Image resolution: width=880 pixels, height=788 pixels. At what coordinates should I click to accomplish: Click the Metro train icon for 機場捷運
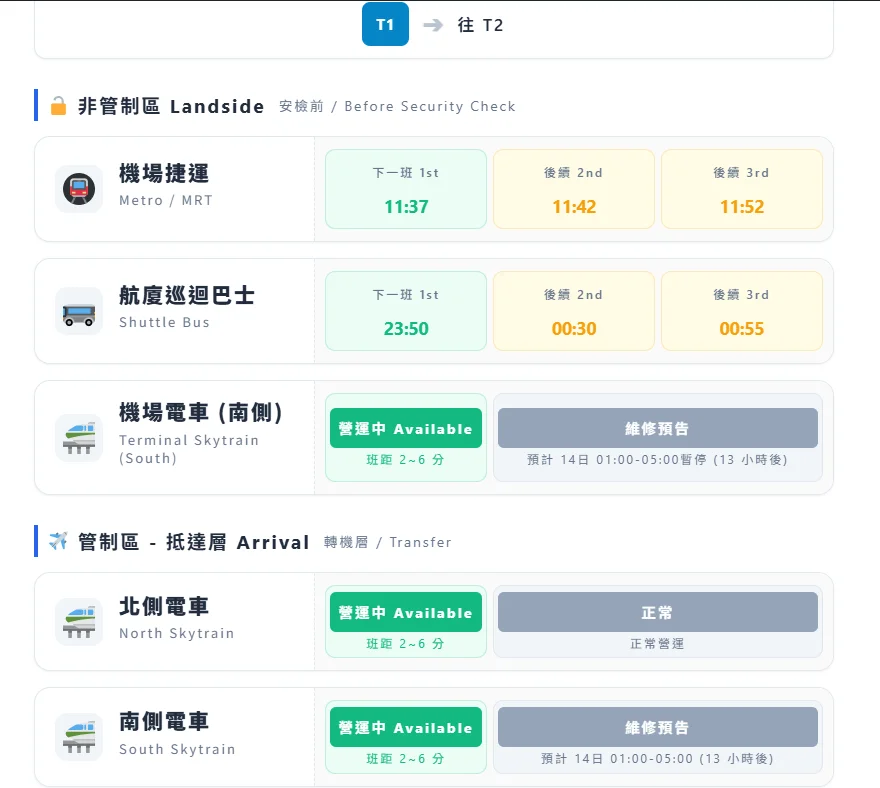79,189
